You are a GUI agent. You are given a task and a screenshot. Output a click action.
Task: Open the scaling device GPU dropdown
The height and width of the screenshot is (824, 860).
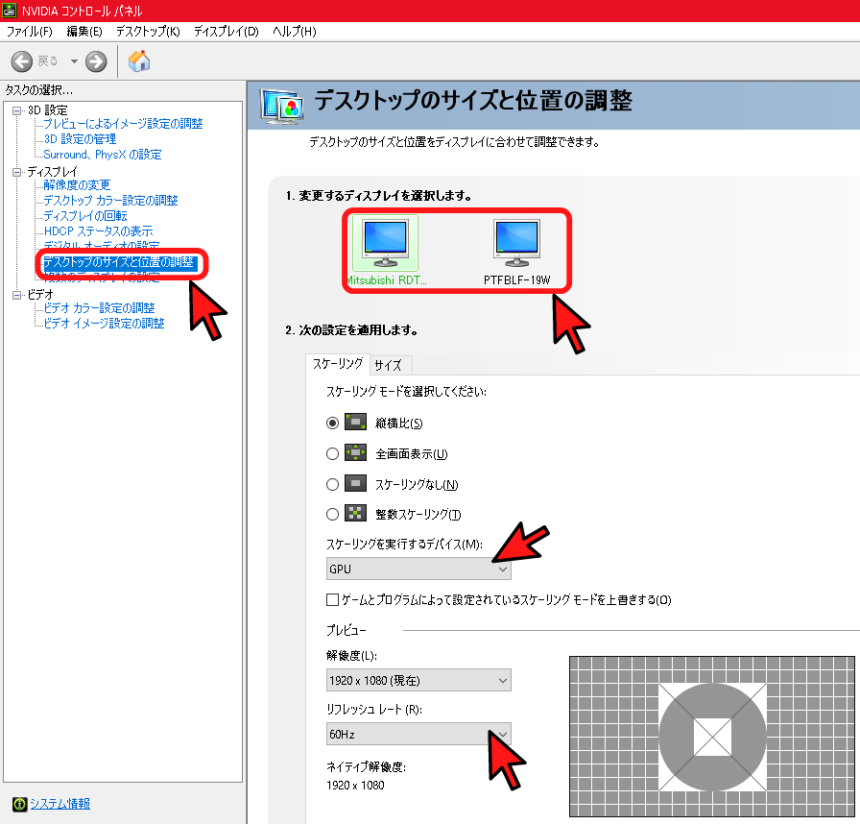click(x=418, y=569)
